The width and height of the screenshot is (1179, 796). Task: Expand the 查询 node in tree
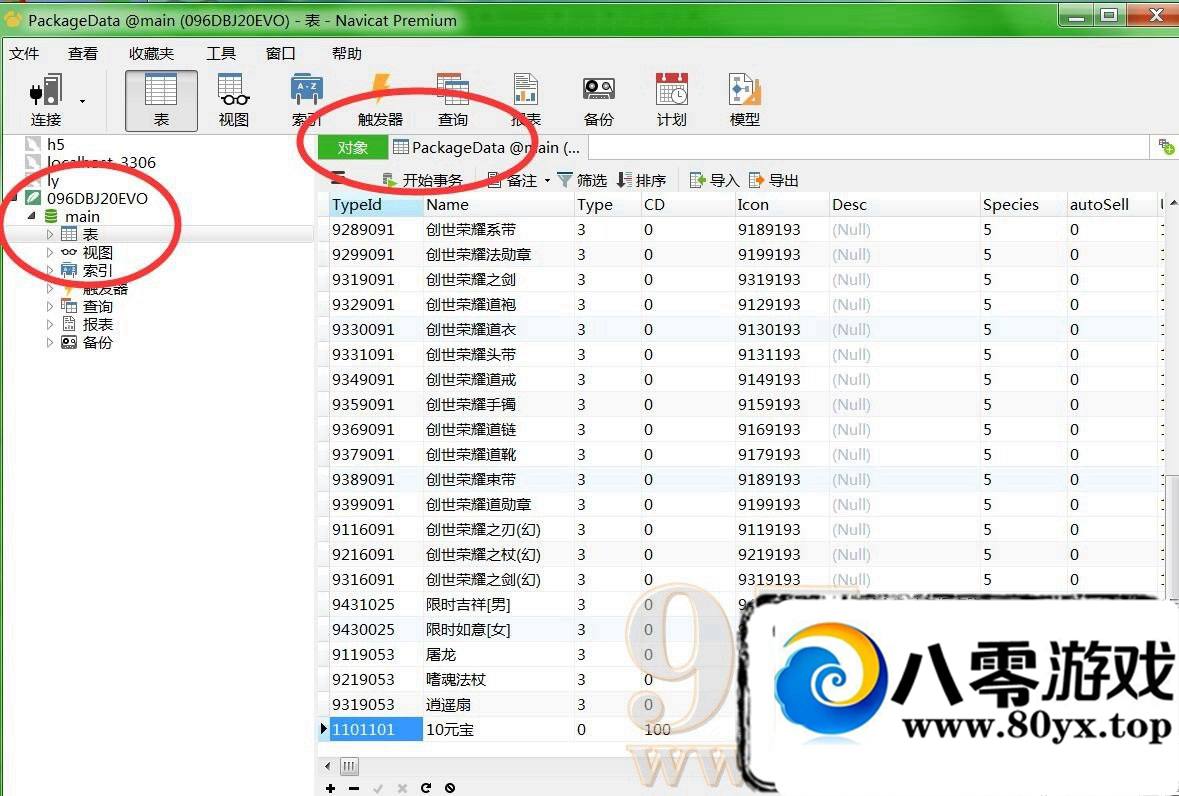click(50, 307)
